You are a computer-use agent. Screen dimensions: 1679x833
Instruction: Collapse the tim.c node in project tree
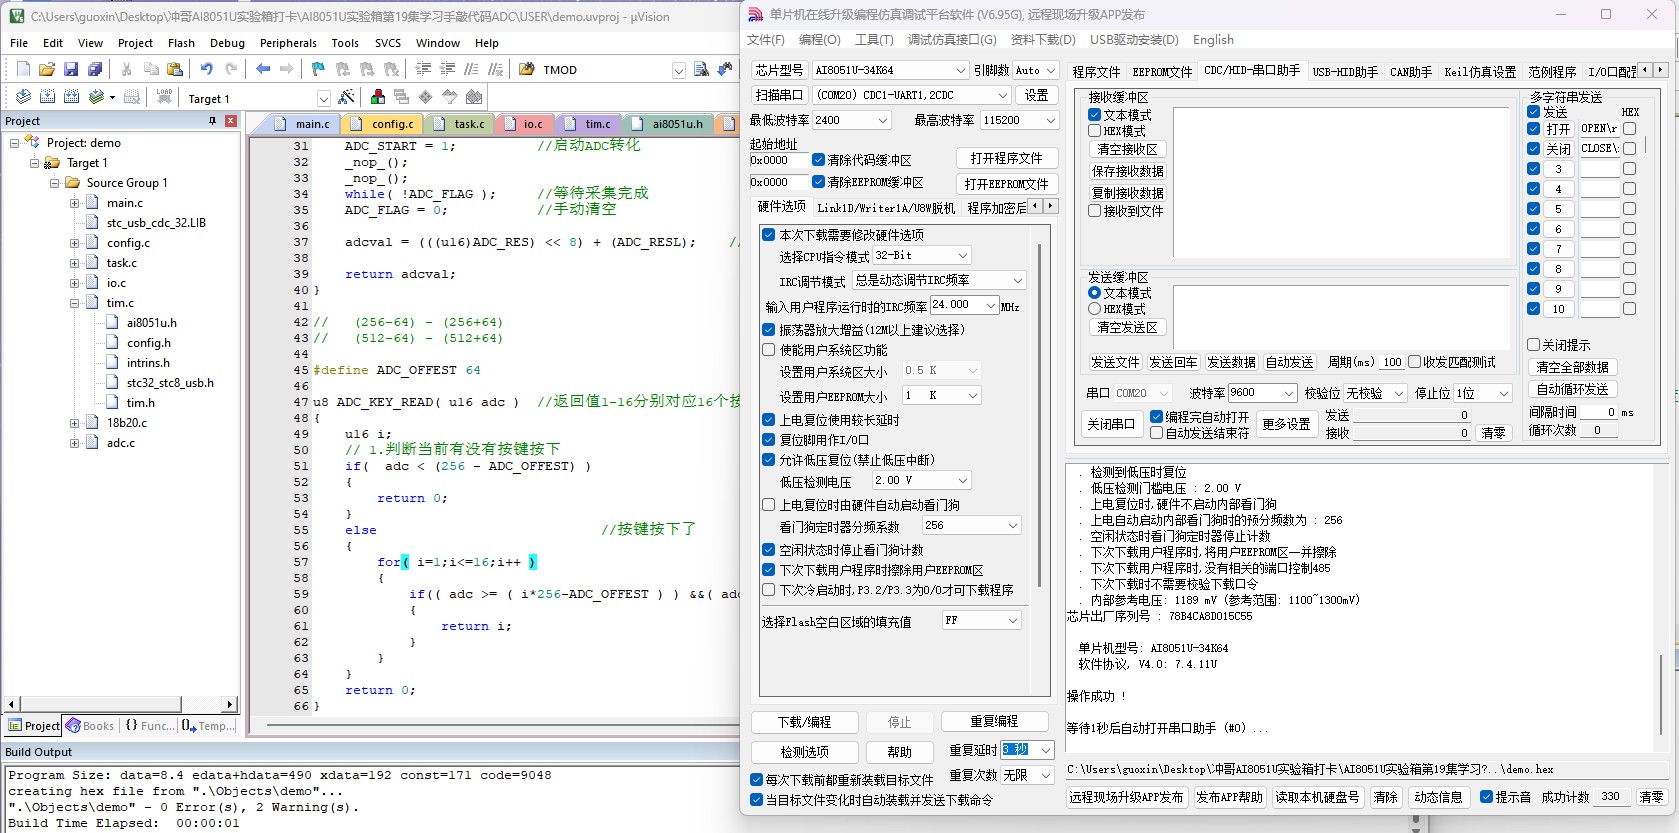pos(74,303)
